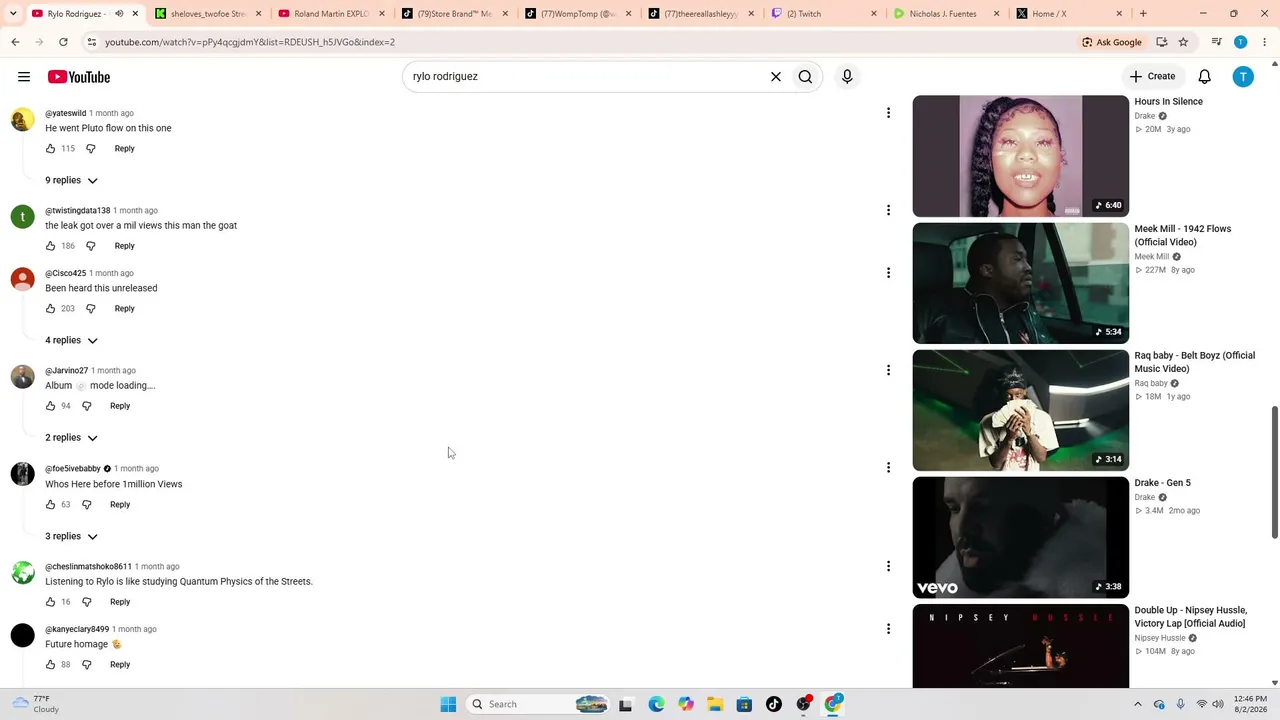Open the YouTube guide hamburger menu
Screen dimensions: 1280x720
point(24,77)
